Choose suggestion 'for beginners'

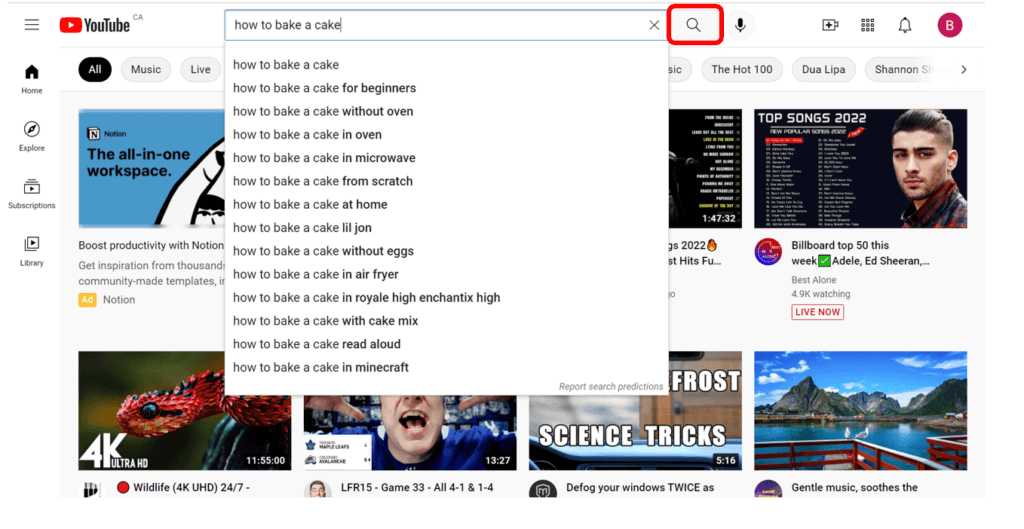click(447, 88)
